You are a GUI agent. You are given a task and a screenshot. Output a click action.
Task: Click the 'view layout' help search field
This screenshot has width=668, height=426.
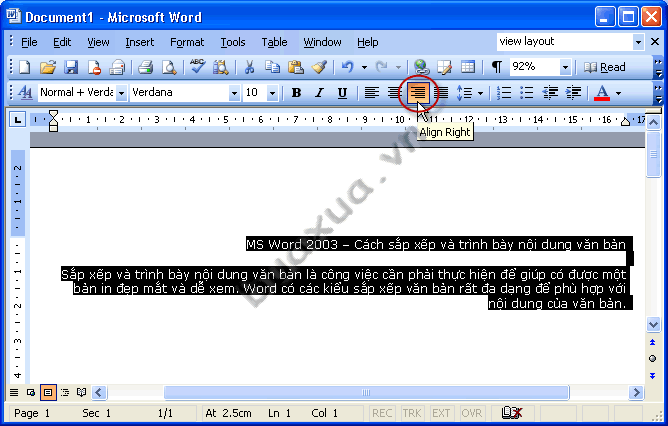coord(564,42)
